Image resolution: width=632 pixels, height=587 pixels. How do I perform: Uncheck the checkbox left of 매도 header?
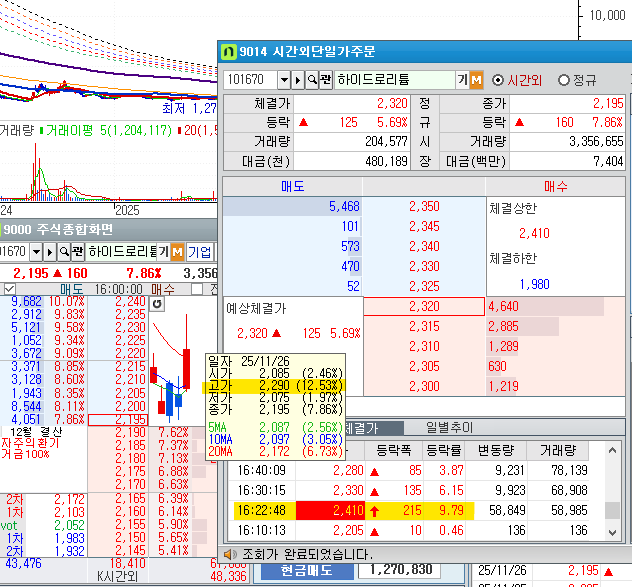coord(9,289)
